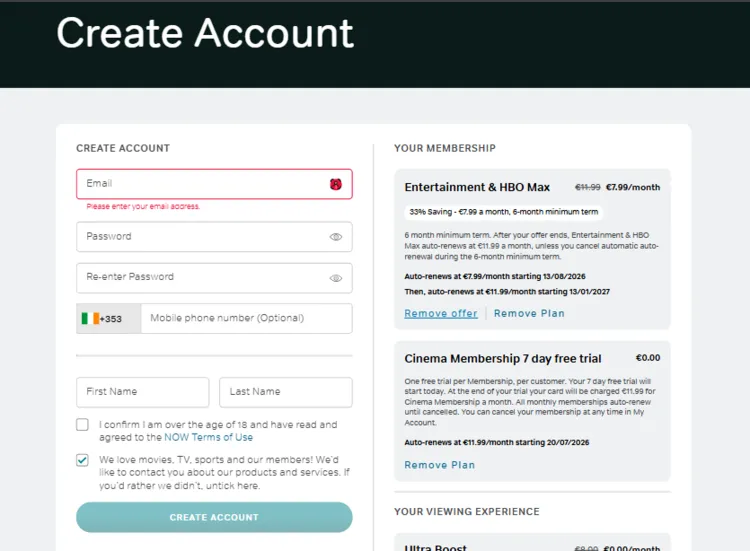
Task: Click the Create Account button
Action: point(214,517)
